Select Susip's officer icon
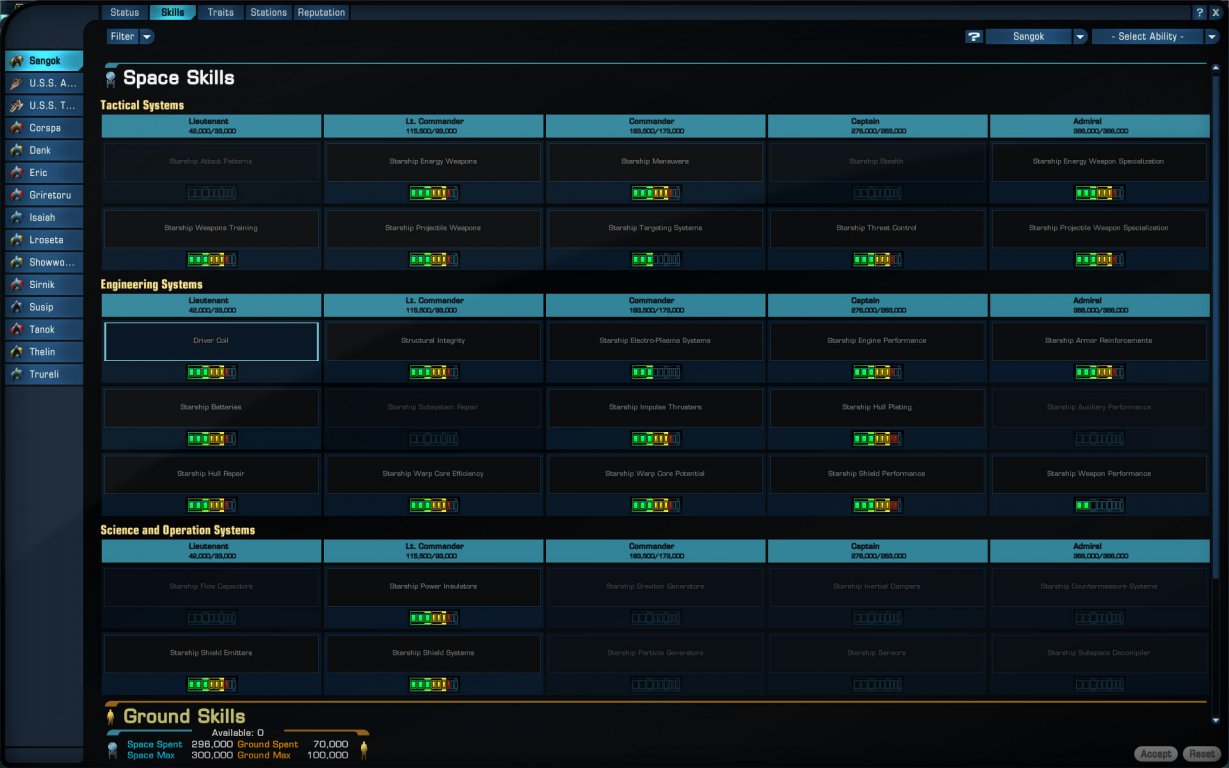Screen dimensions: 1229x768 pyautogui.click(x=17, y=307)
